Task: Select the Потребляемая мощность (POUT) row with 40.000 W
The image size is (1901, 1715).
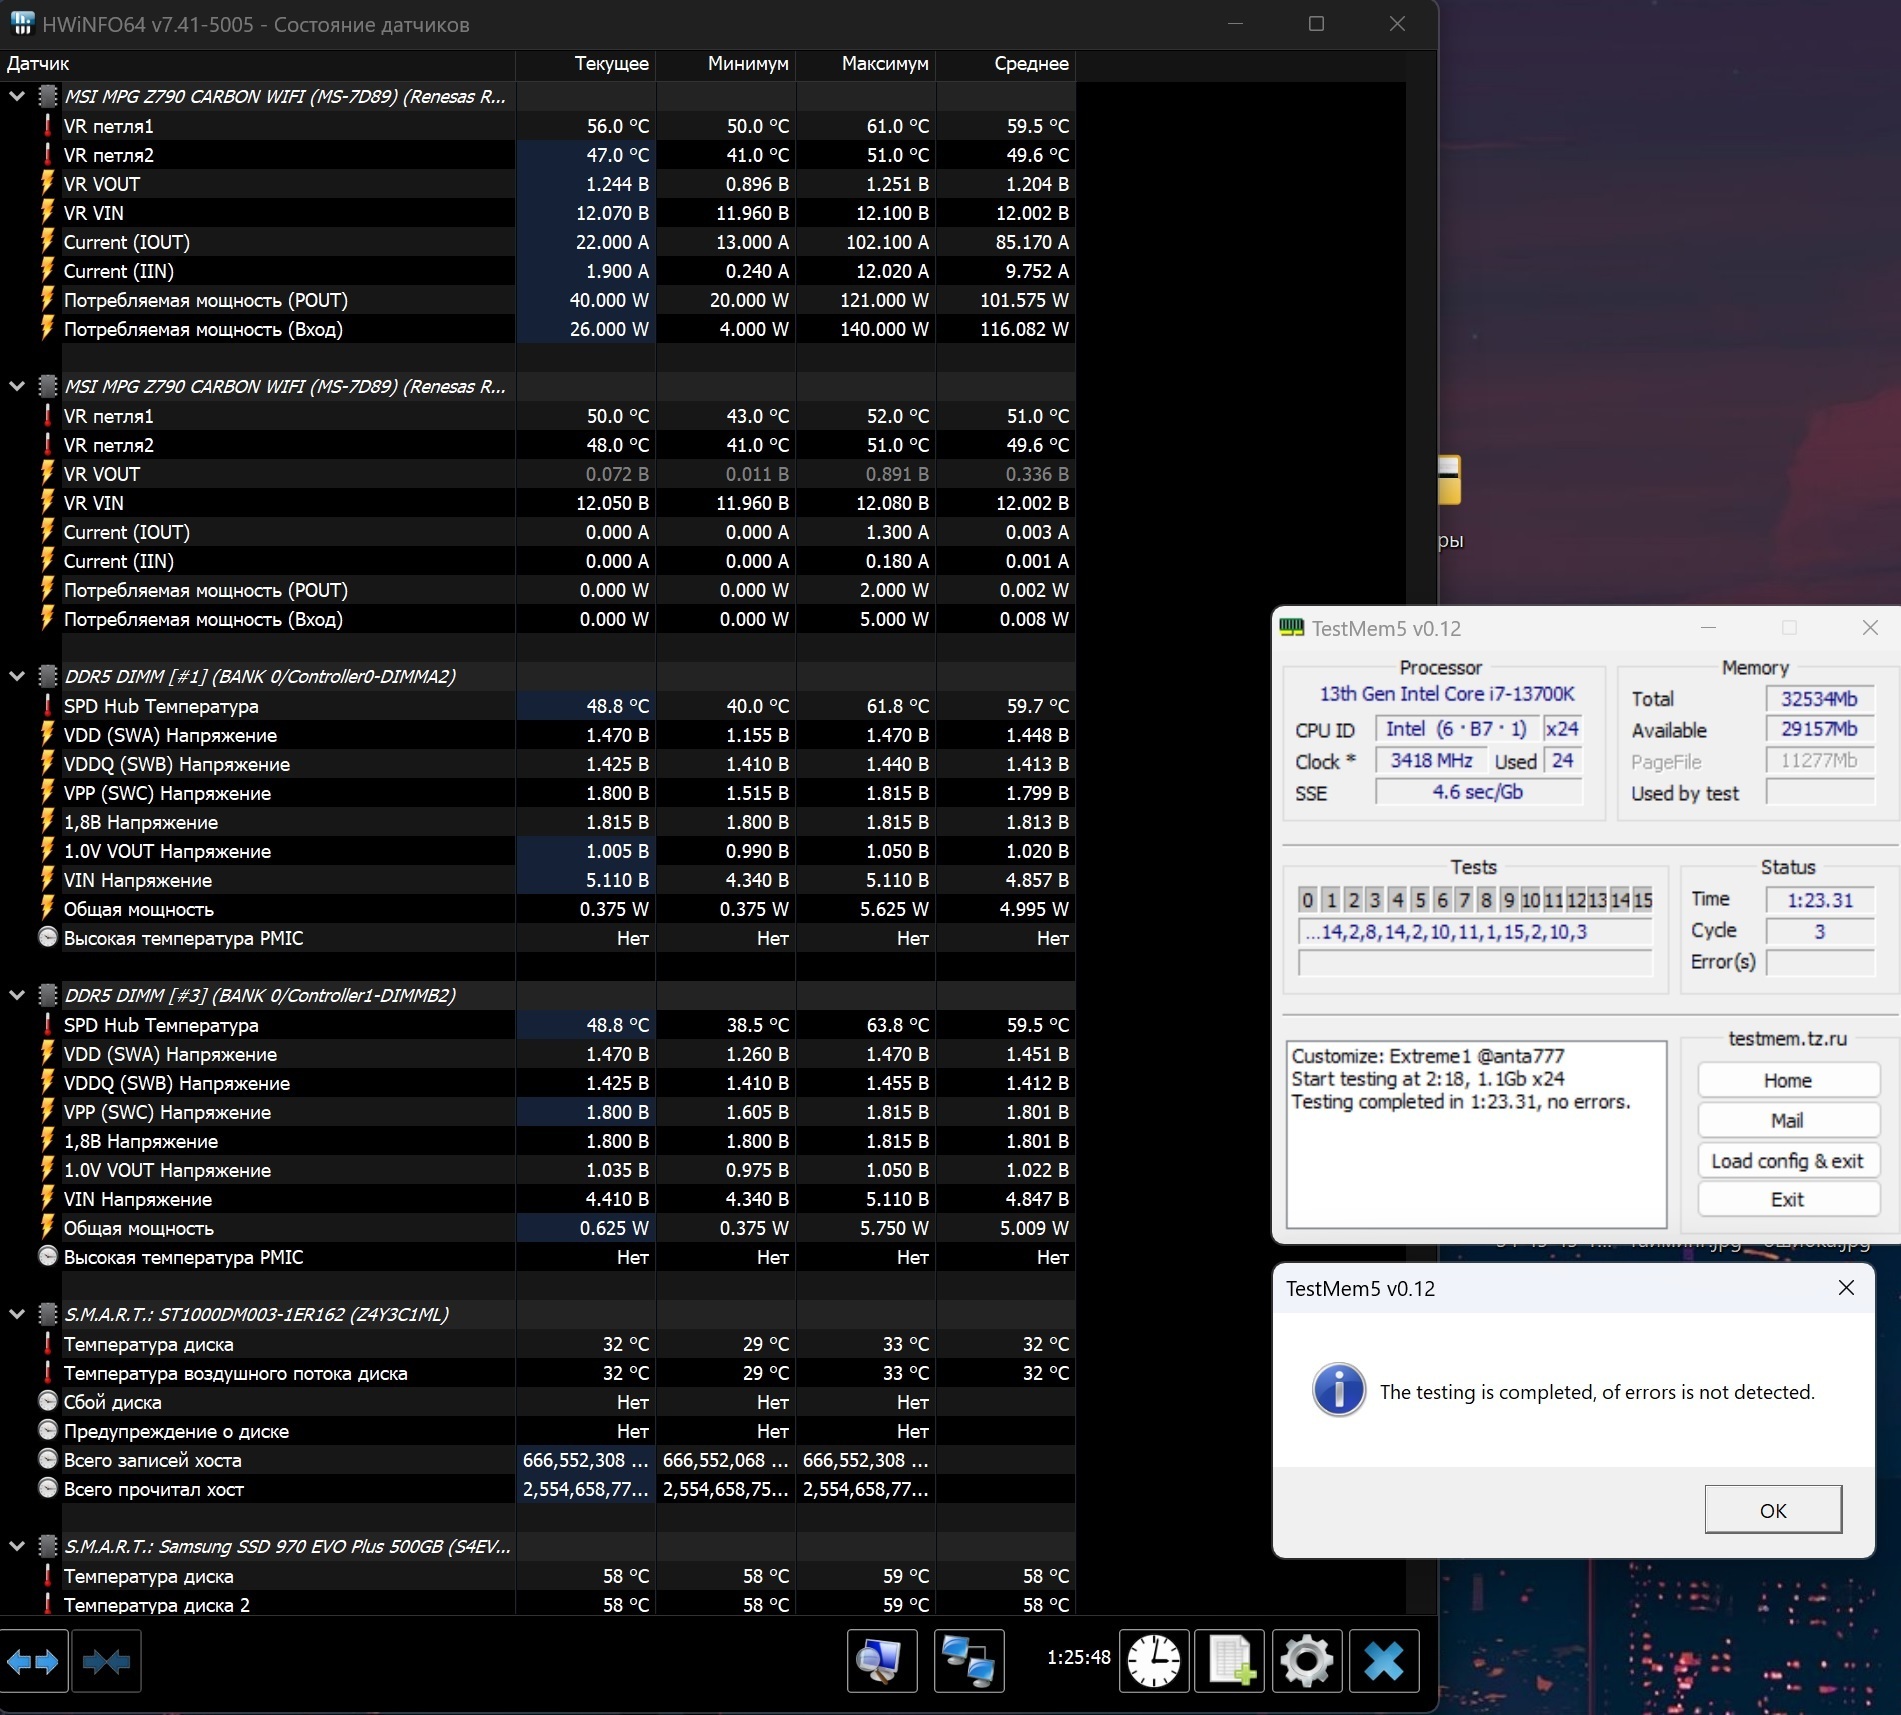Action: point(537,300)
